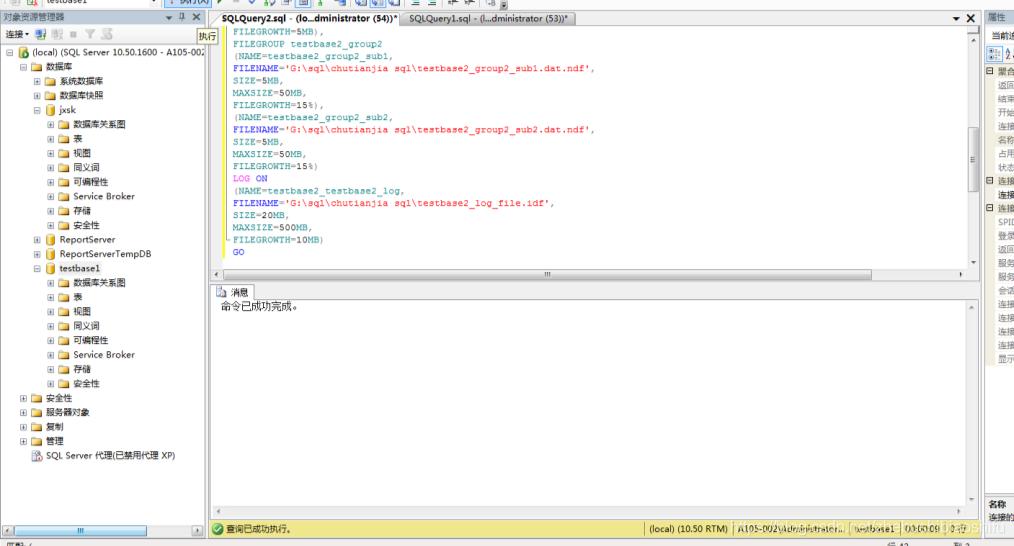Expand the 系统数据库 folder

coord(37,81)
